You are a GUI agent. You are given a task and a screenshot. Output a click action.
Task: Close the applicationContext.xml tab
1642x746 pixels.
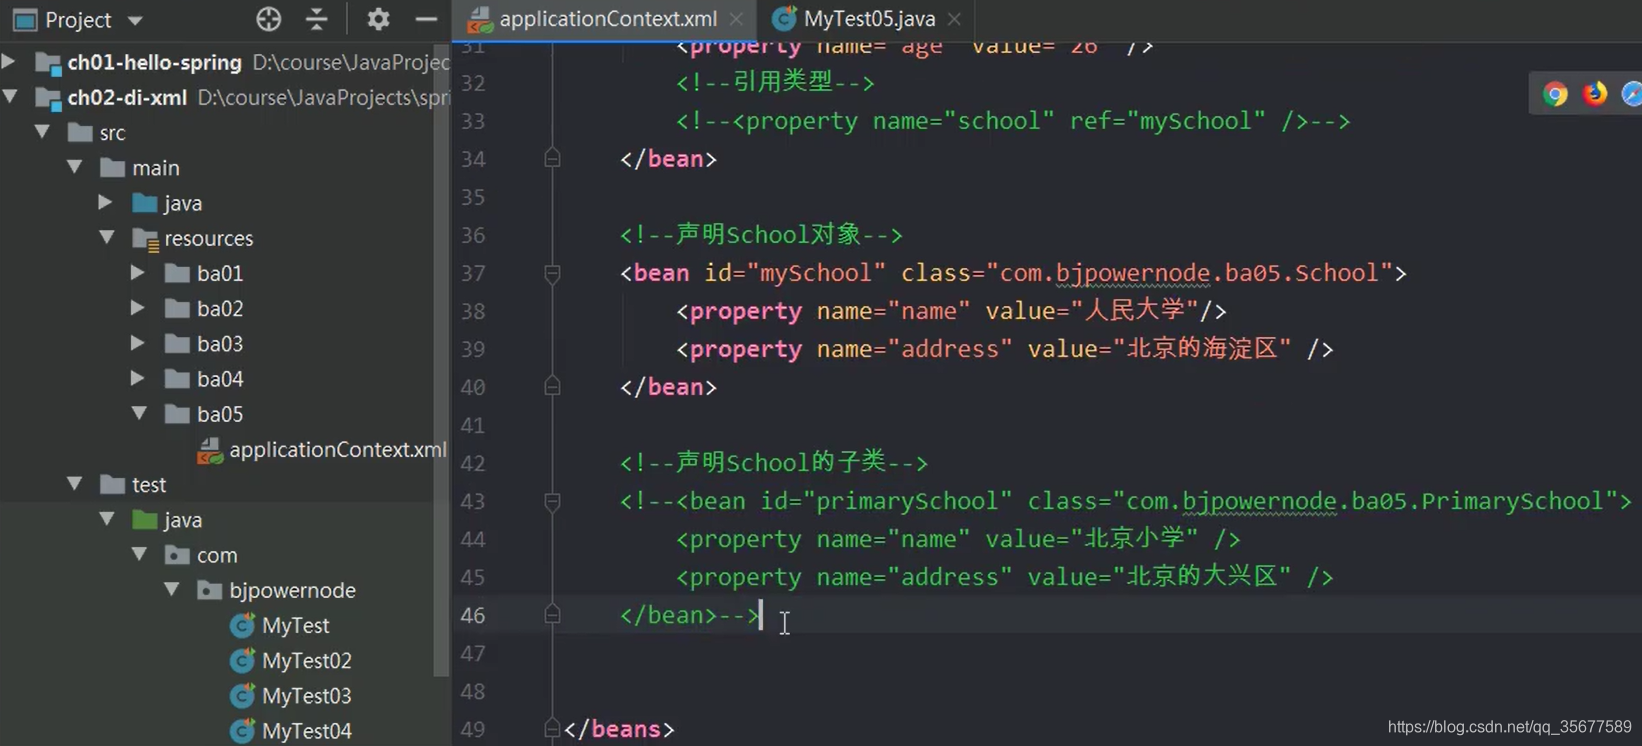(x=736, y=19)
